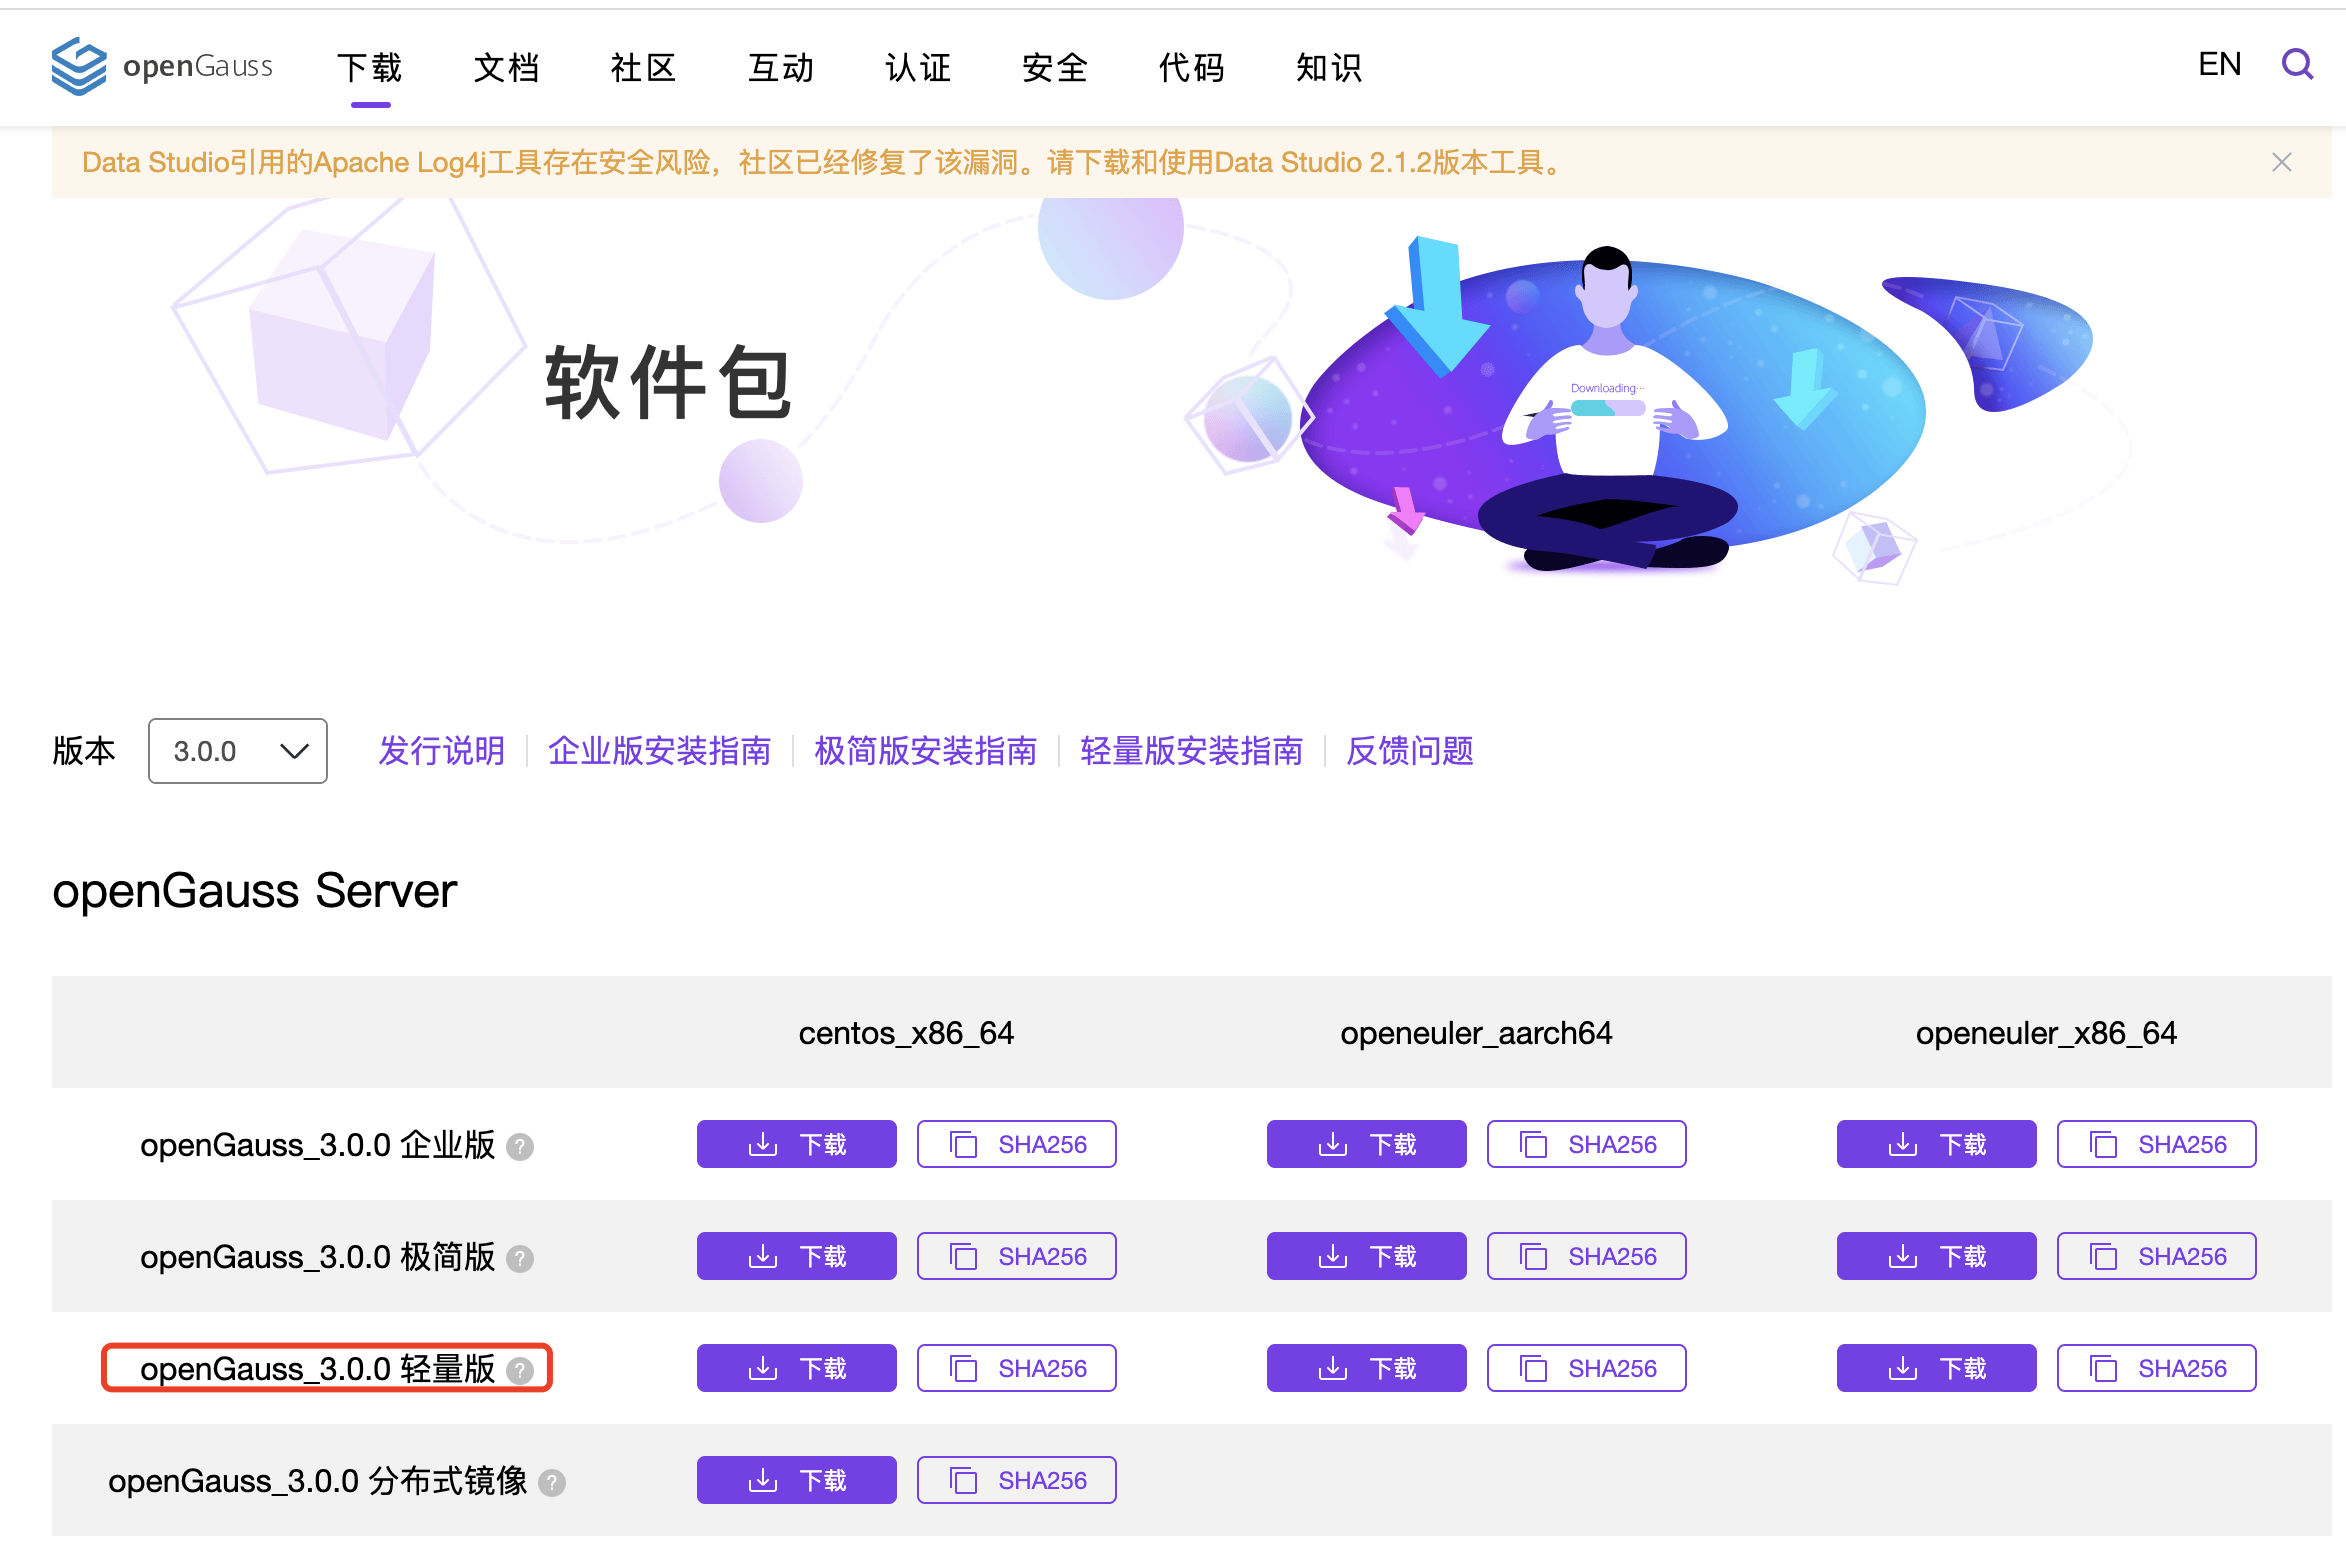2346x1562 pixels.
Task: Download 轻量版 for openeuler_aarch64
Action: (1367, 1368)
